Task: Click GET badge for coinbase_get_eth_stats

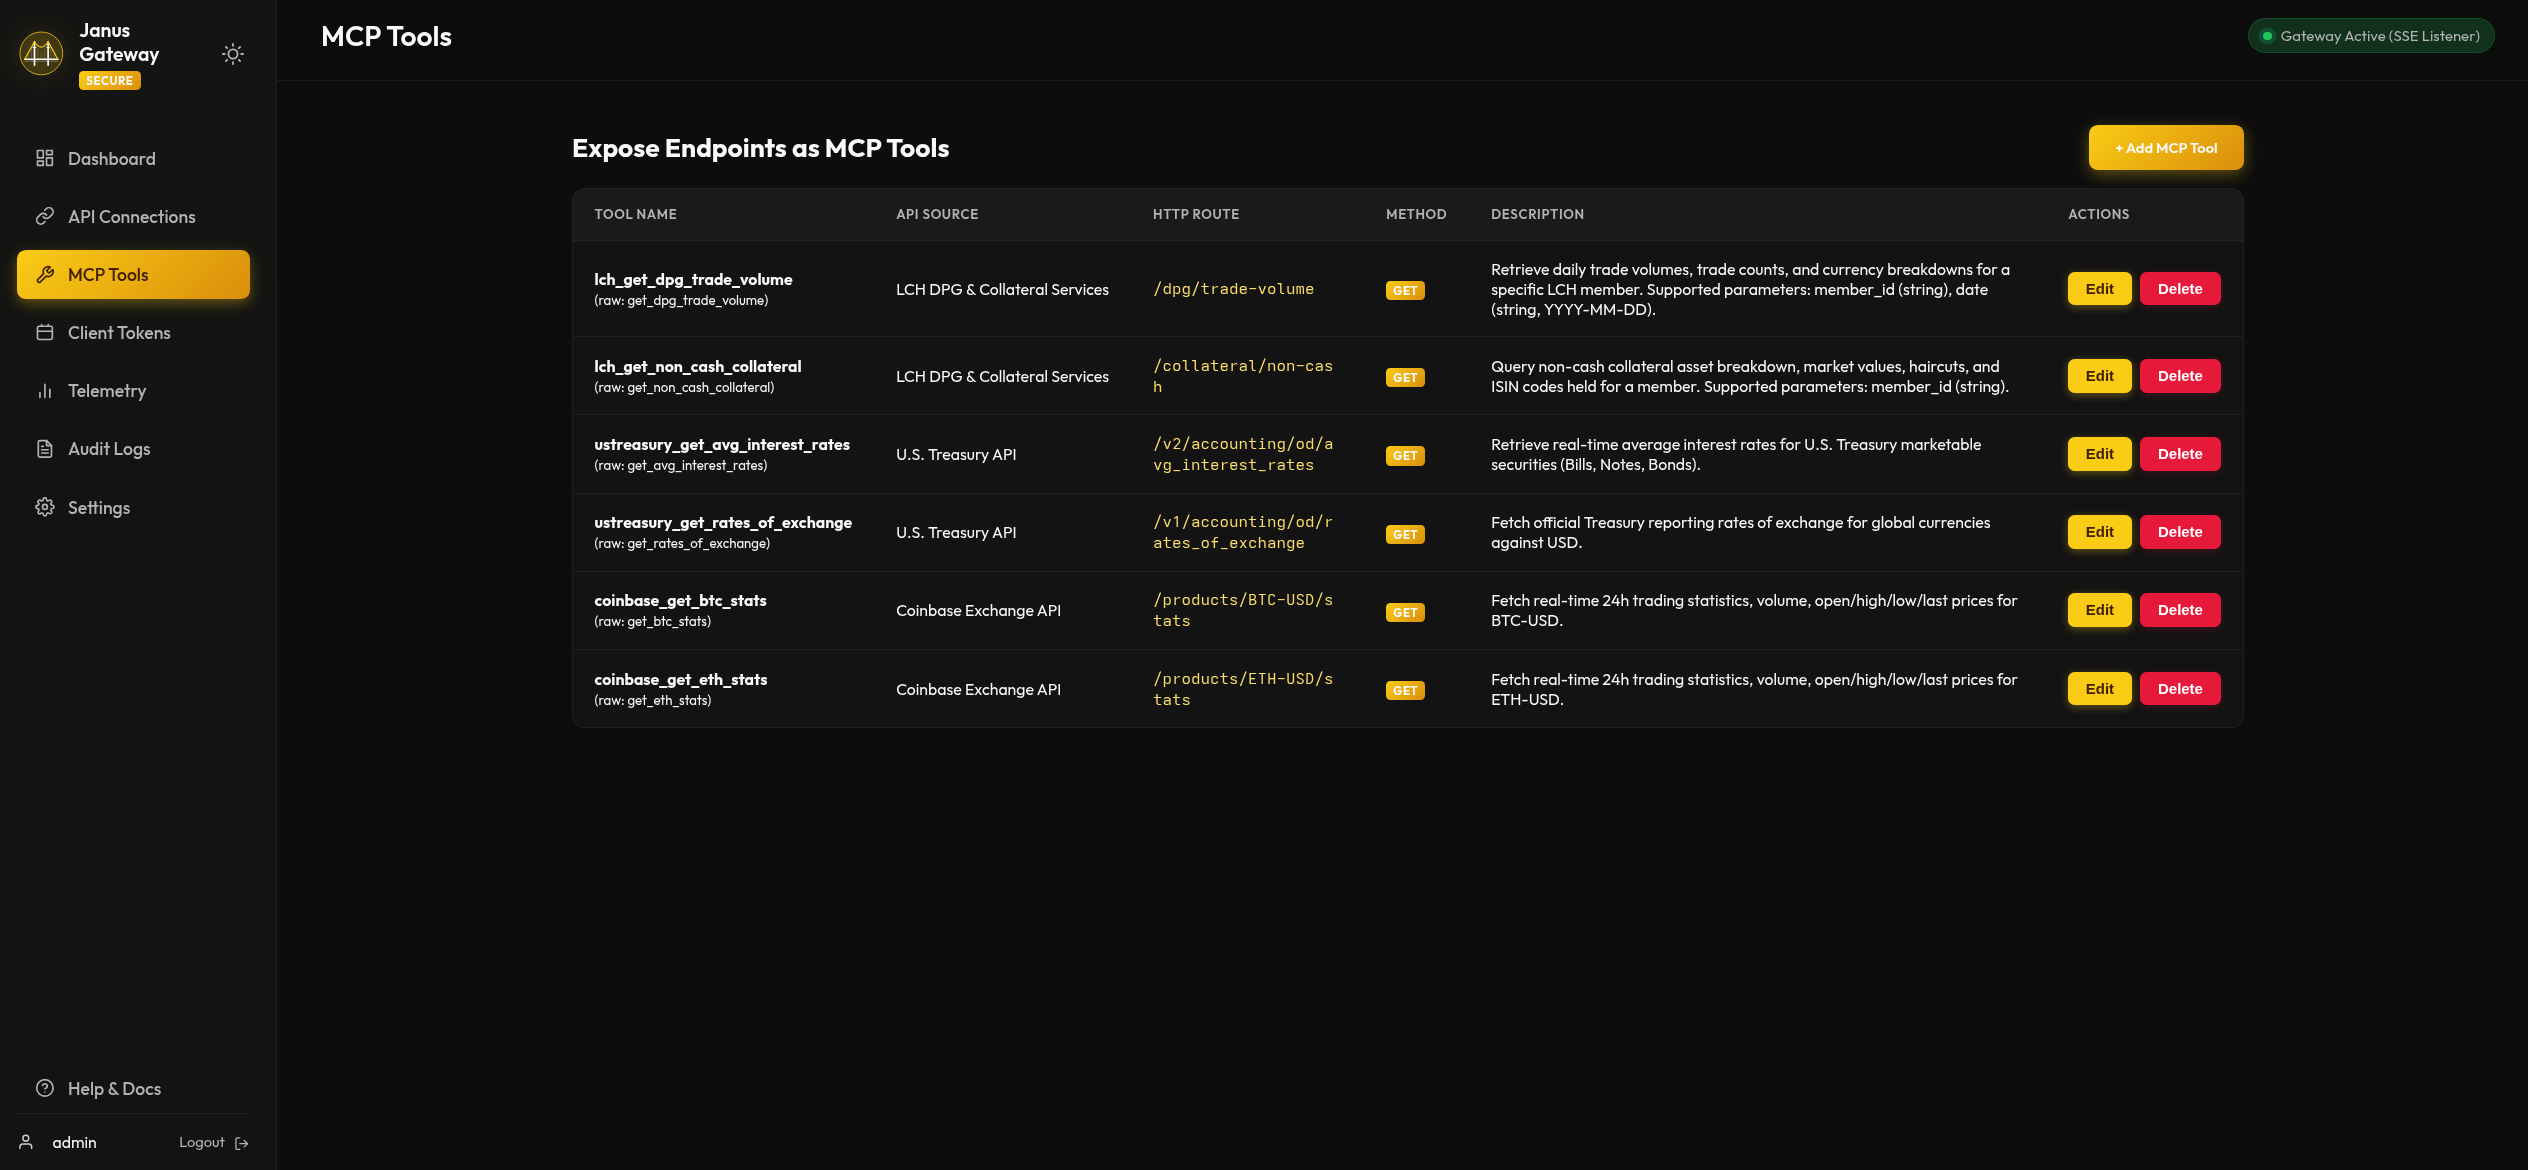Action: pyautogui.click(x=1405, y=690)
